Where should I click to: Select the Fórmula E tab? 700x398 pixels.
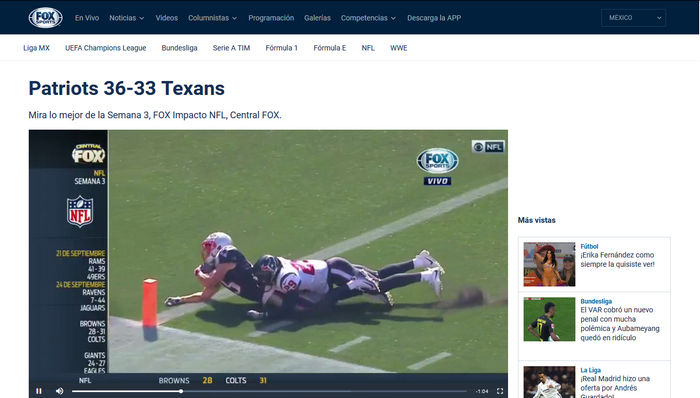tap(330, 48)
